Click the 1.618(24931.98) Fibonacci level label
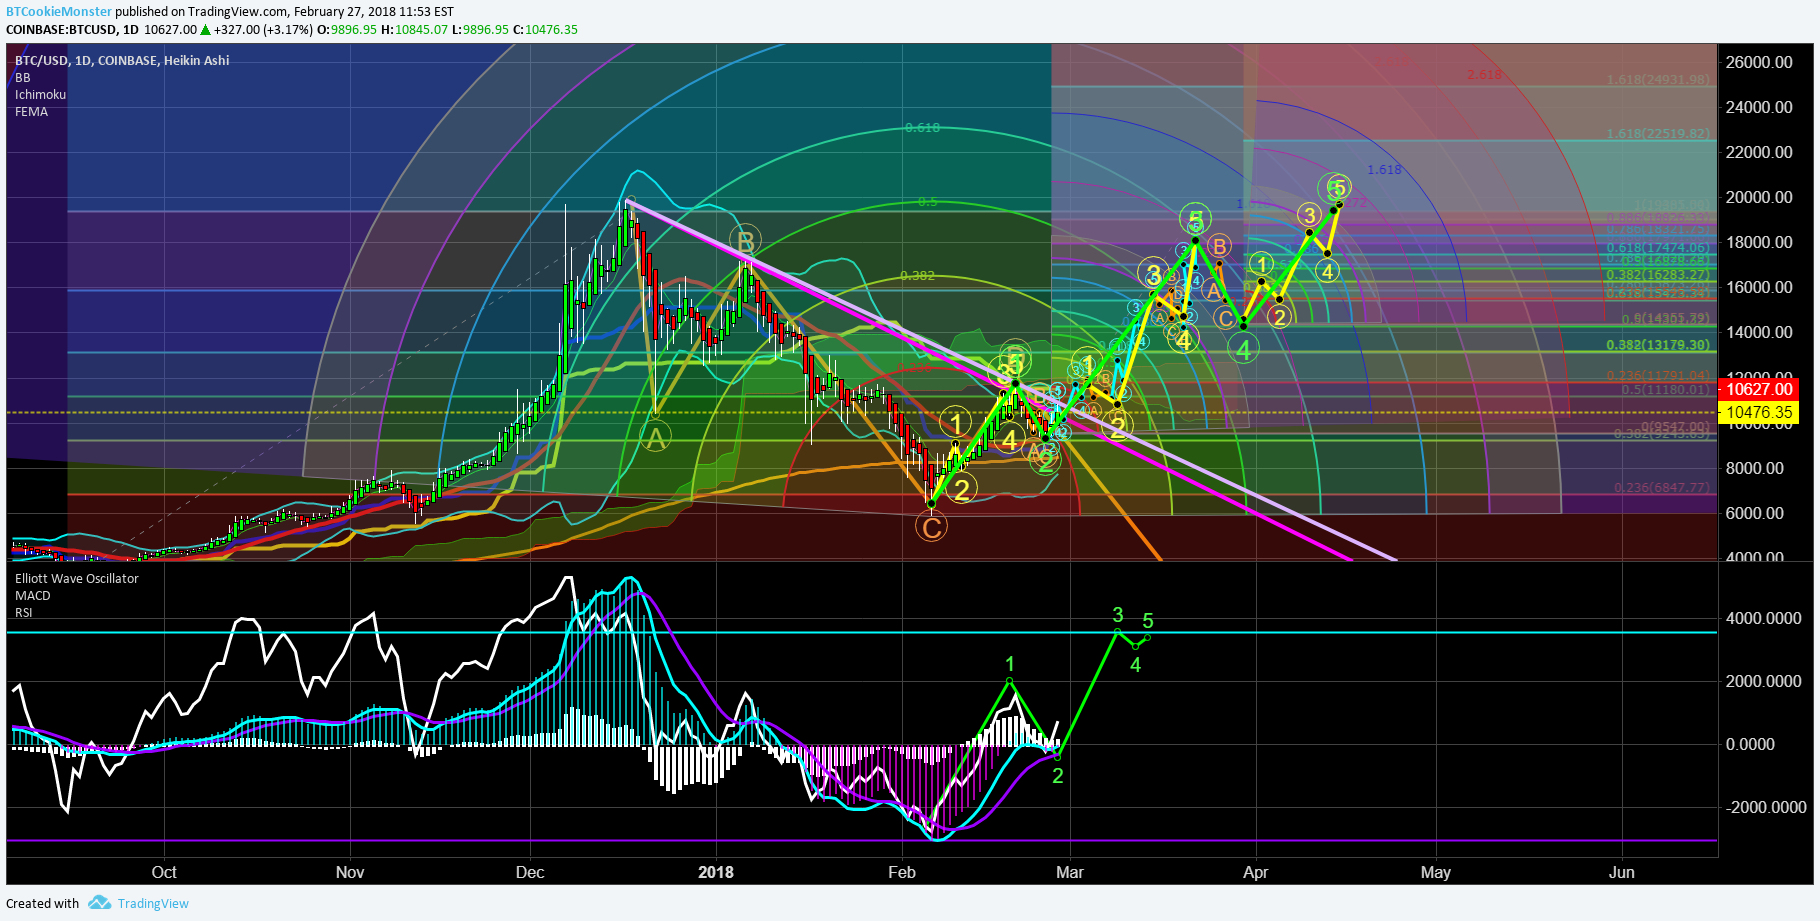 pyautogui.click(x=1658, y=80)
